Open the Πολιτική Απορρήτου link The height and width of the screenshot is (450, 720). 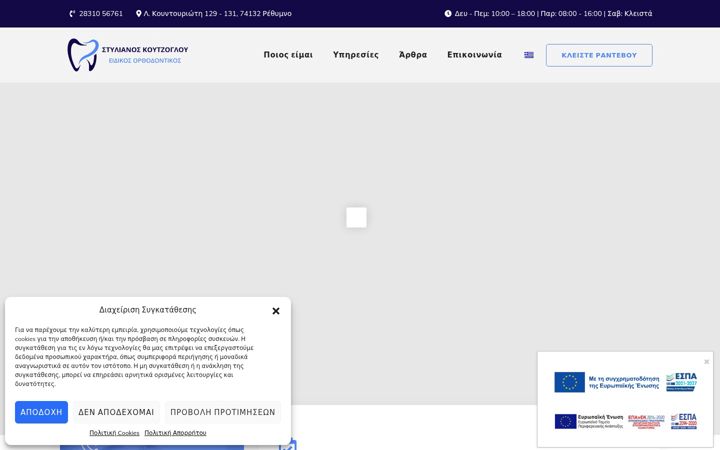click(175, 433)
